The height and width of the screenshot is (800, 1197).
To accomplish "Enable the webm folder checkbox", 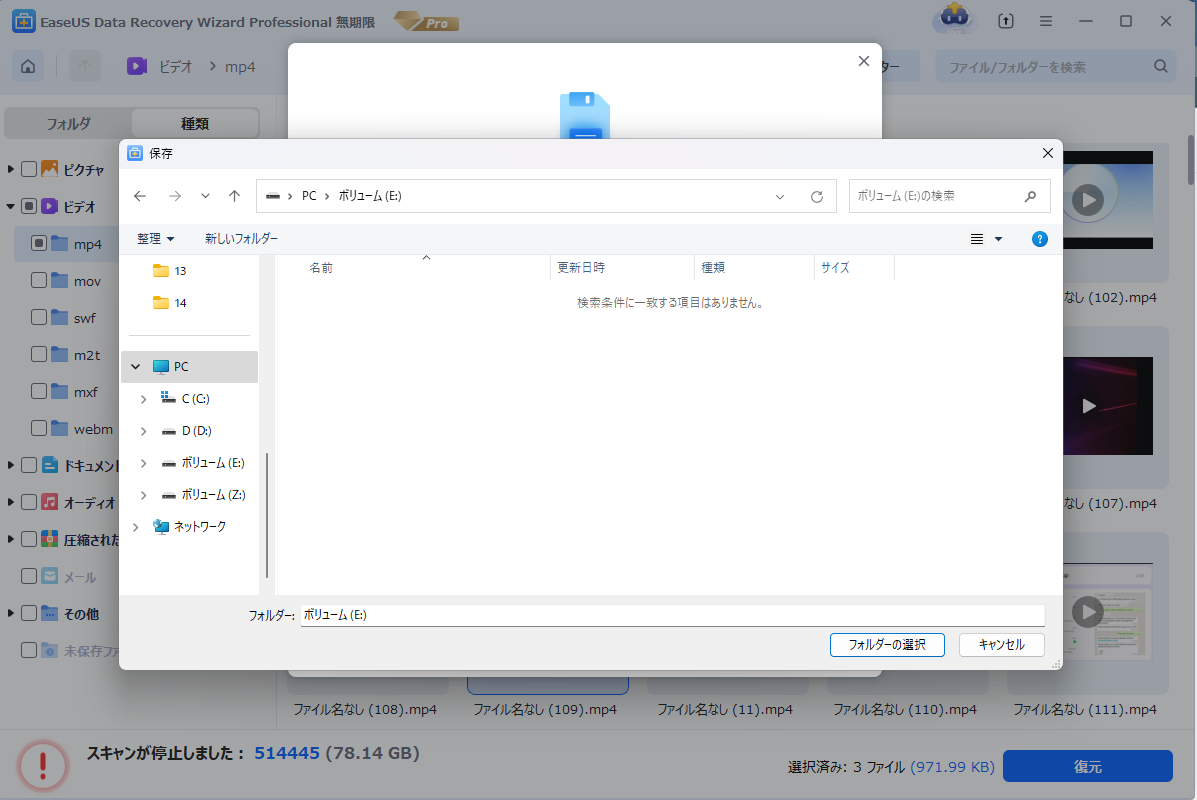I will tap(39, 428).
